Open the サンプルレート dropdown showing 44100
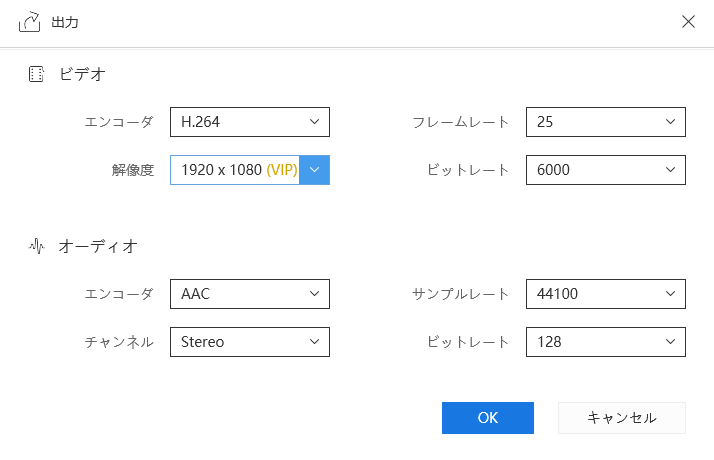 click(670, 294)
